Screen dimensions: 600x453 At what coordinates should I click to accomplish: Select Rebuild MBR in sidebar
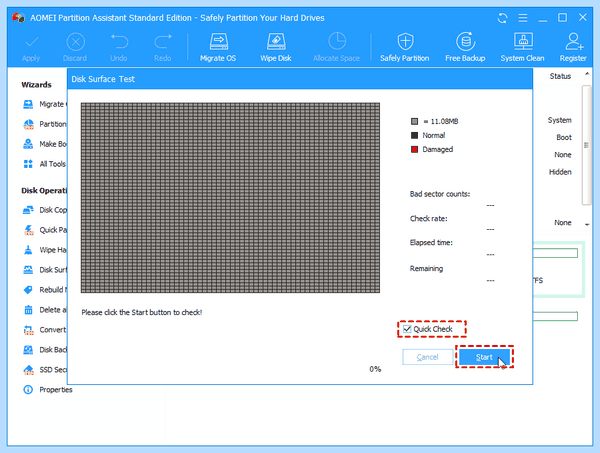(x=45, y=290)
